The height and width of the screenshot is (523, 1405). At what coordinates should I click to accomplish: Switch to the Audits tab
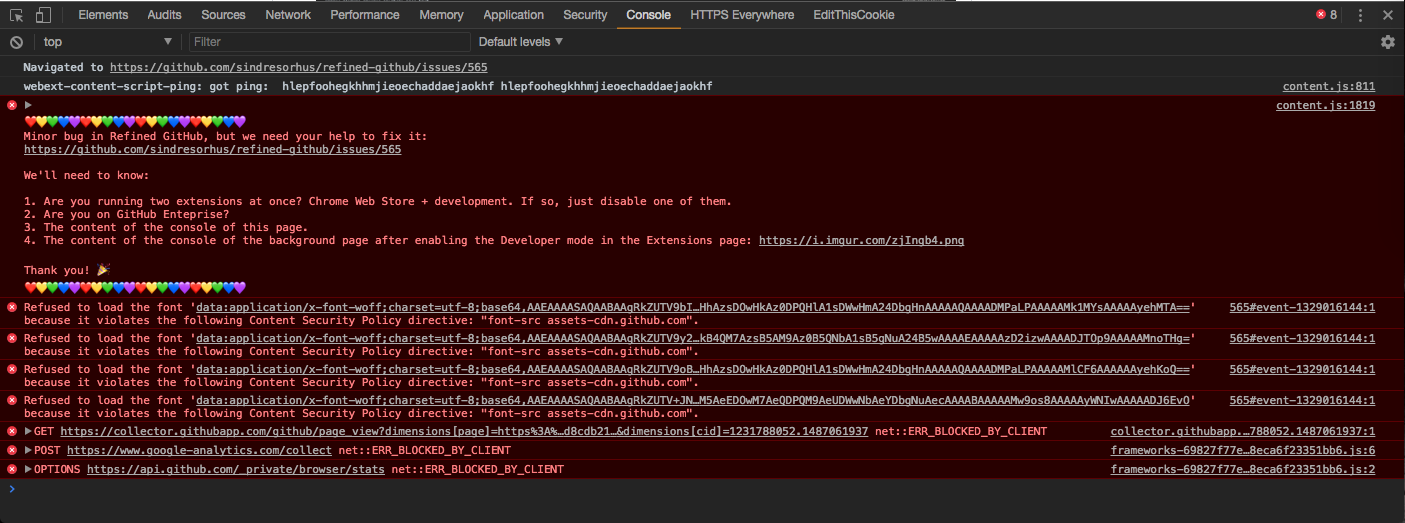coord(164,15)
